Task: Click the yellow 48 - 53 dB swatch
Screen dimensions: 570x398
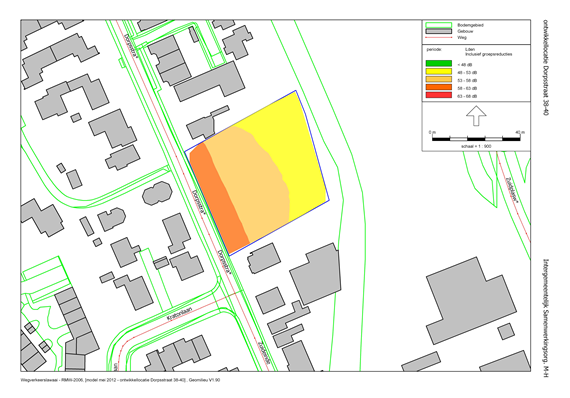Action: coord(439,72)
